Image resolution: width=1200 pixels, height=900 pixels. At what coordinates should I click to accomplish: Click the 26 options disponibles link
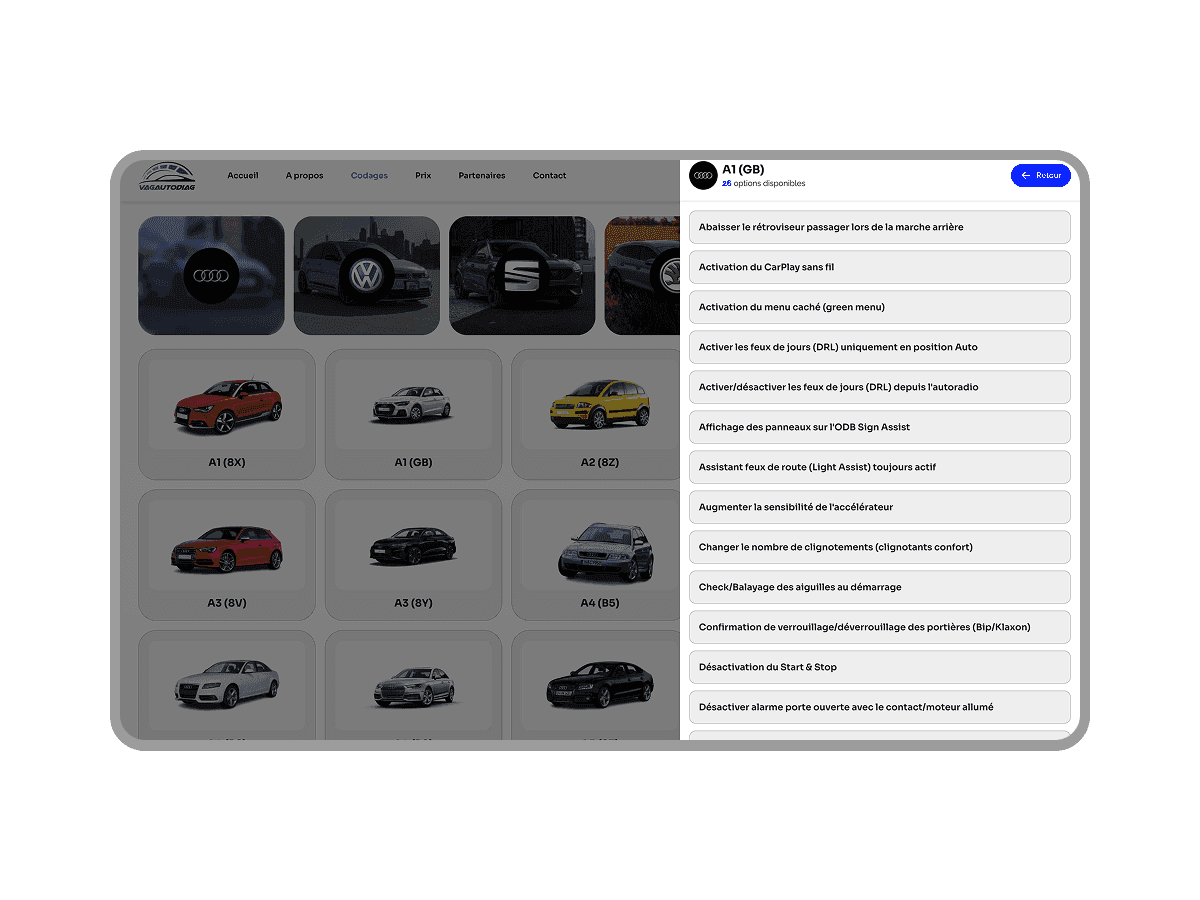pos(764,183)
